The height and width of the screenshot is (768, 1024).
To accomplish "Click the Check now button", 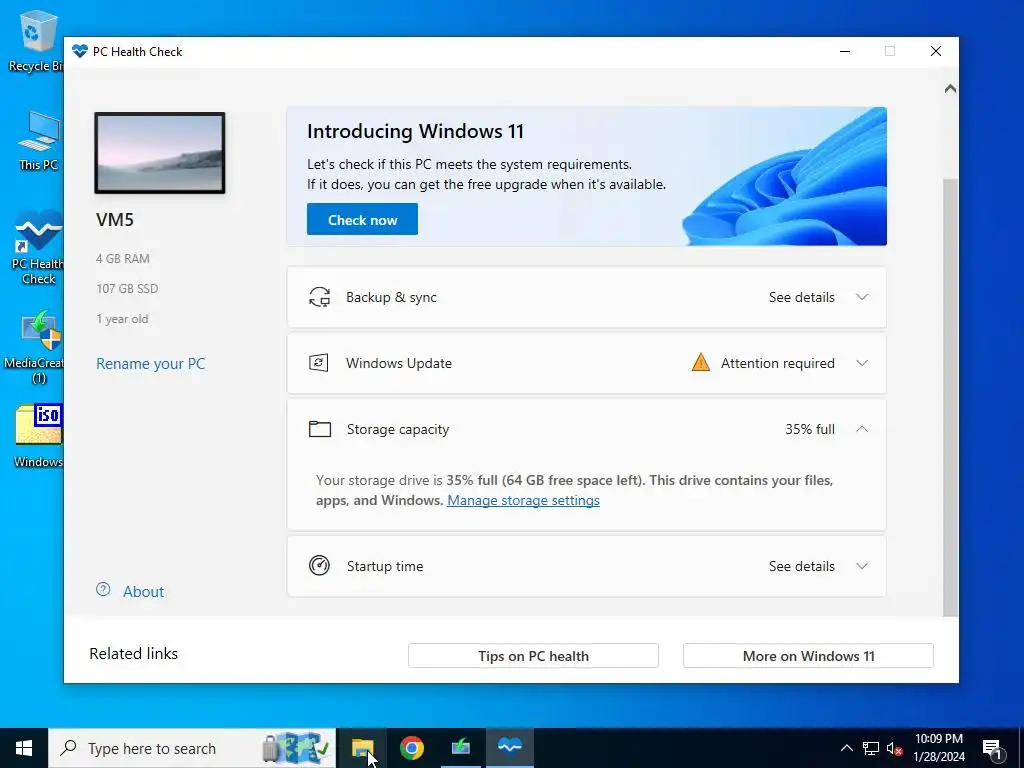I will 362,219.
